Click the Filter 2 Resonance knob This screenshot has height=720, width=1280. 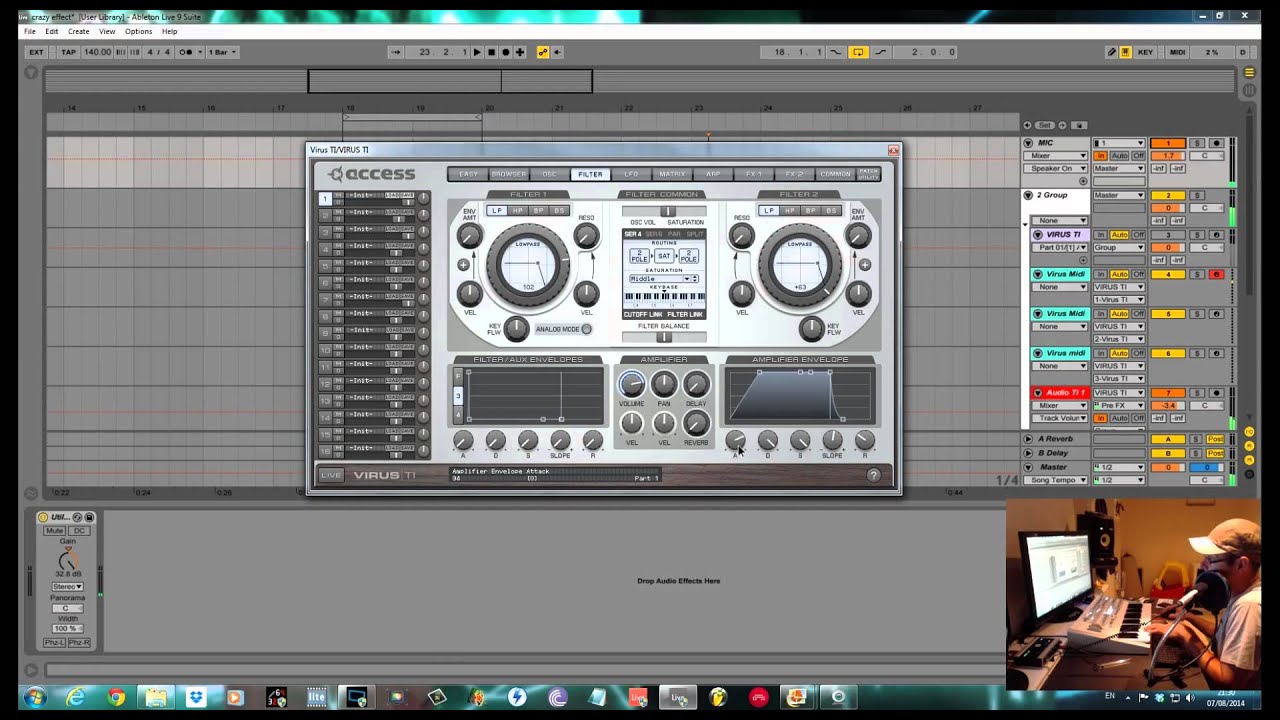[741, 237]
